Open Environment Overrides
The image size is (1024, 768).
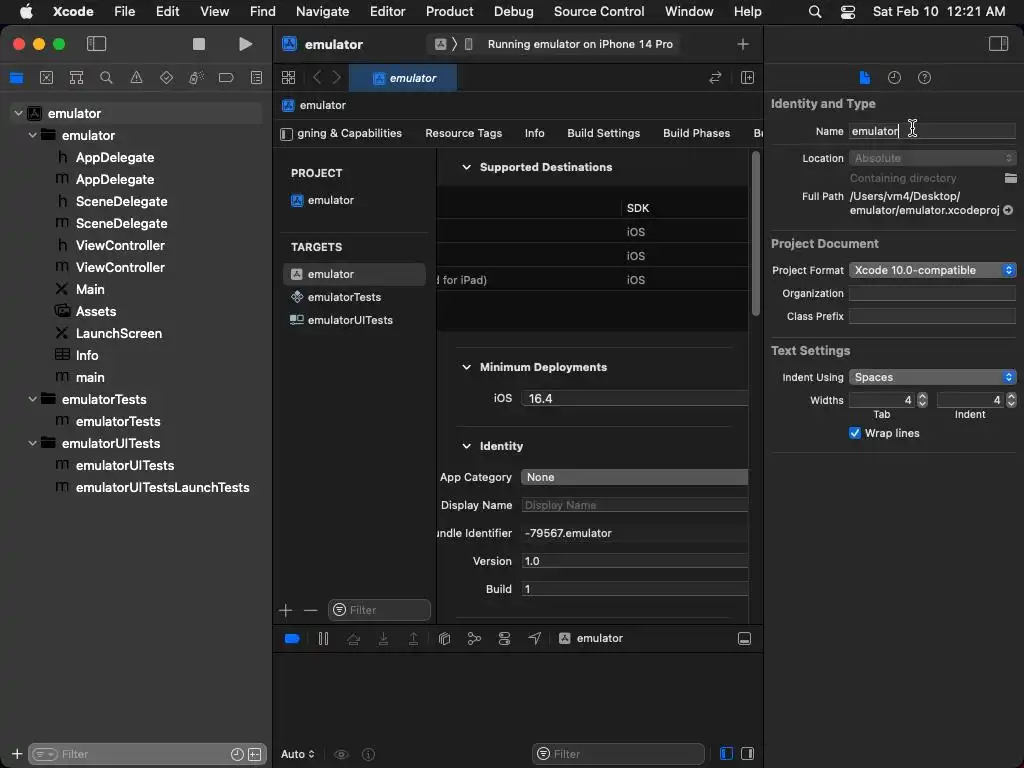pyautogui.click(x=504, y=639)
